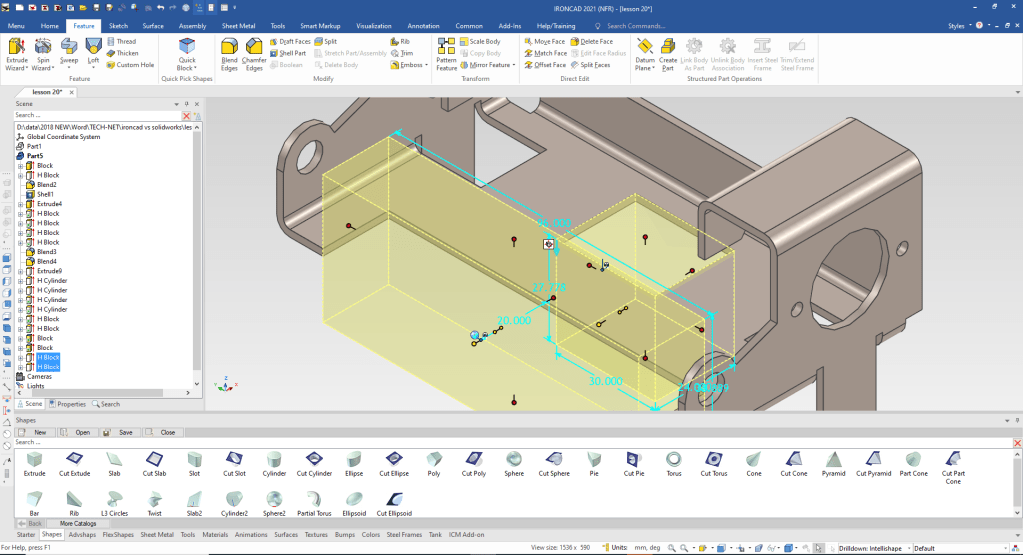Click the Chamfer Edges tool
Viewport: 1023px width, 555px height.
pyautogui.click(x=254, y=54)
